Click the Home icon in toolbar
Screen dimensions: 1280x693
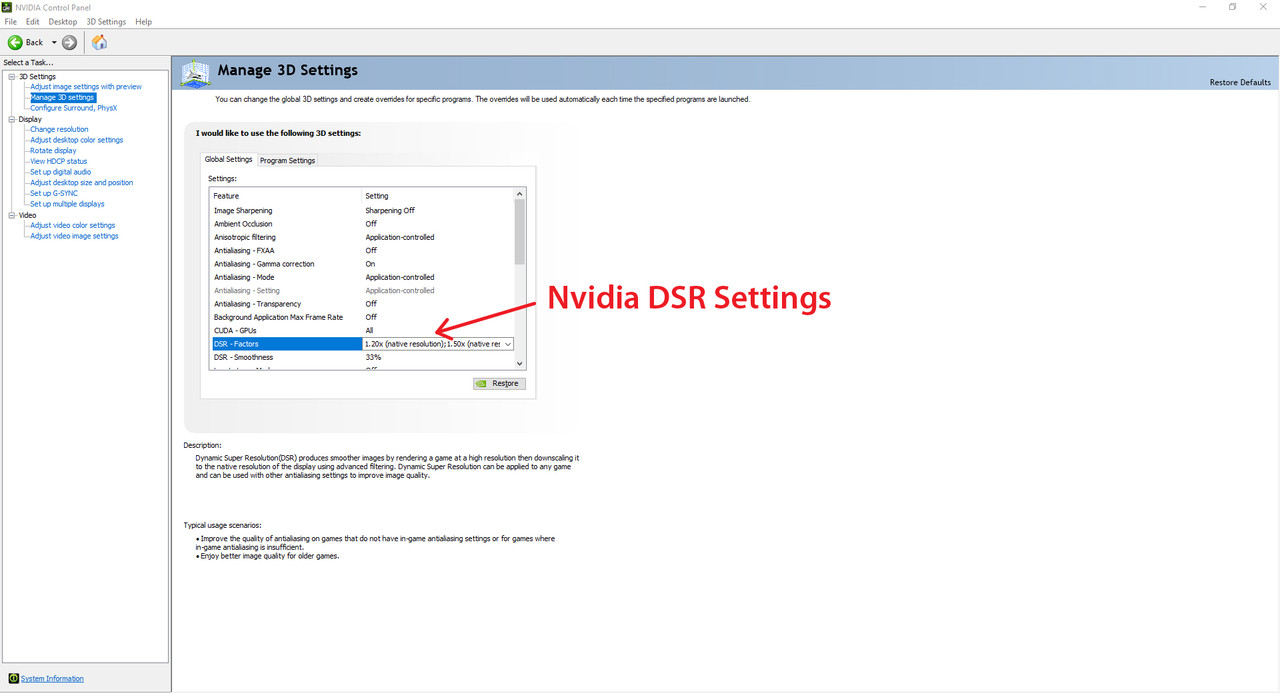click(x=99, y=42)
